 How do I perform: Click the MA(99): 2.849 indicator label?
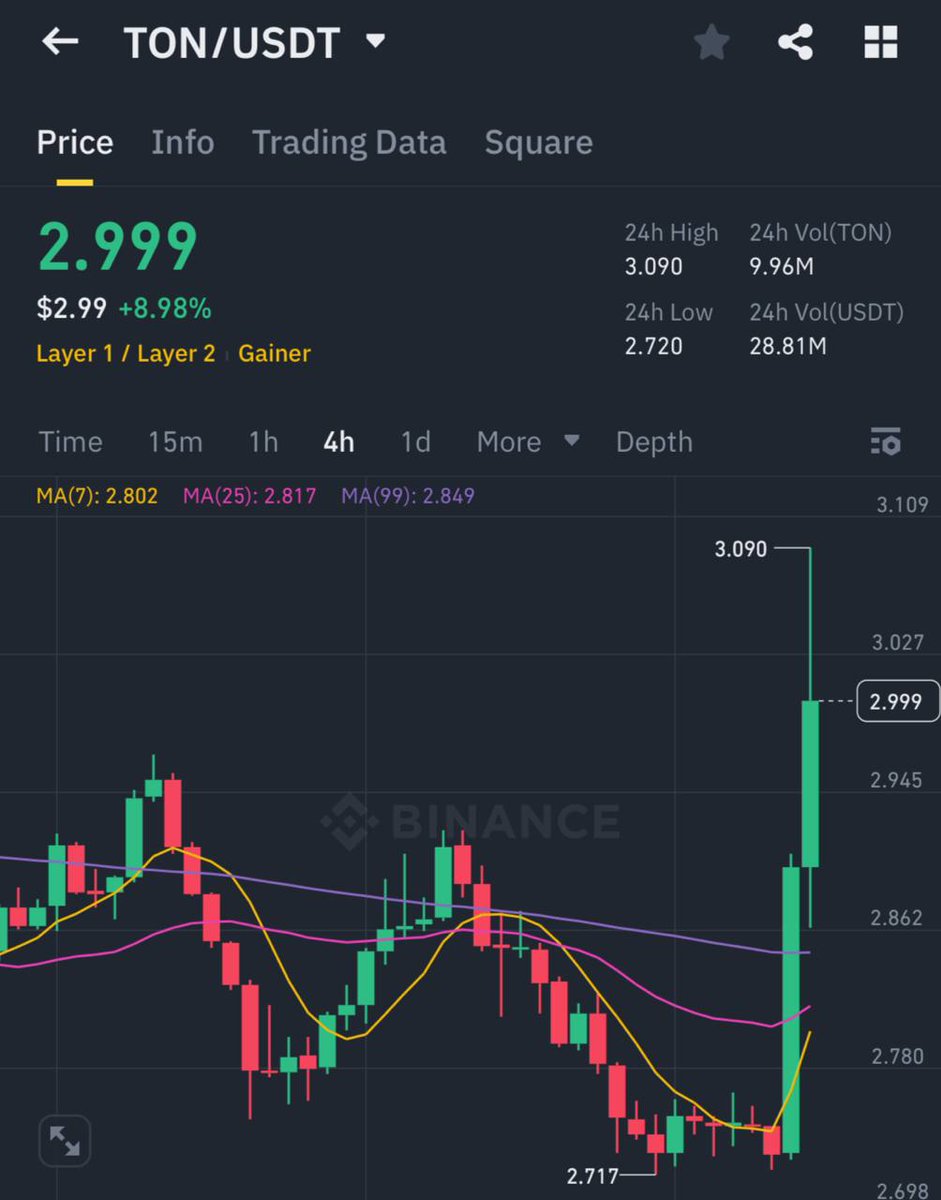coord(408,495)
